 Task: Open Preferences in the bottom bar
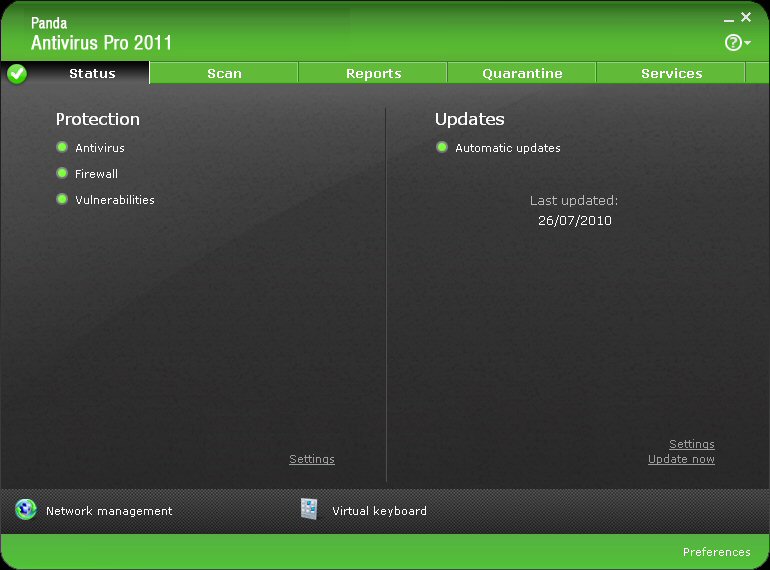[x=716, y=552]
